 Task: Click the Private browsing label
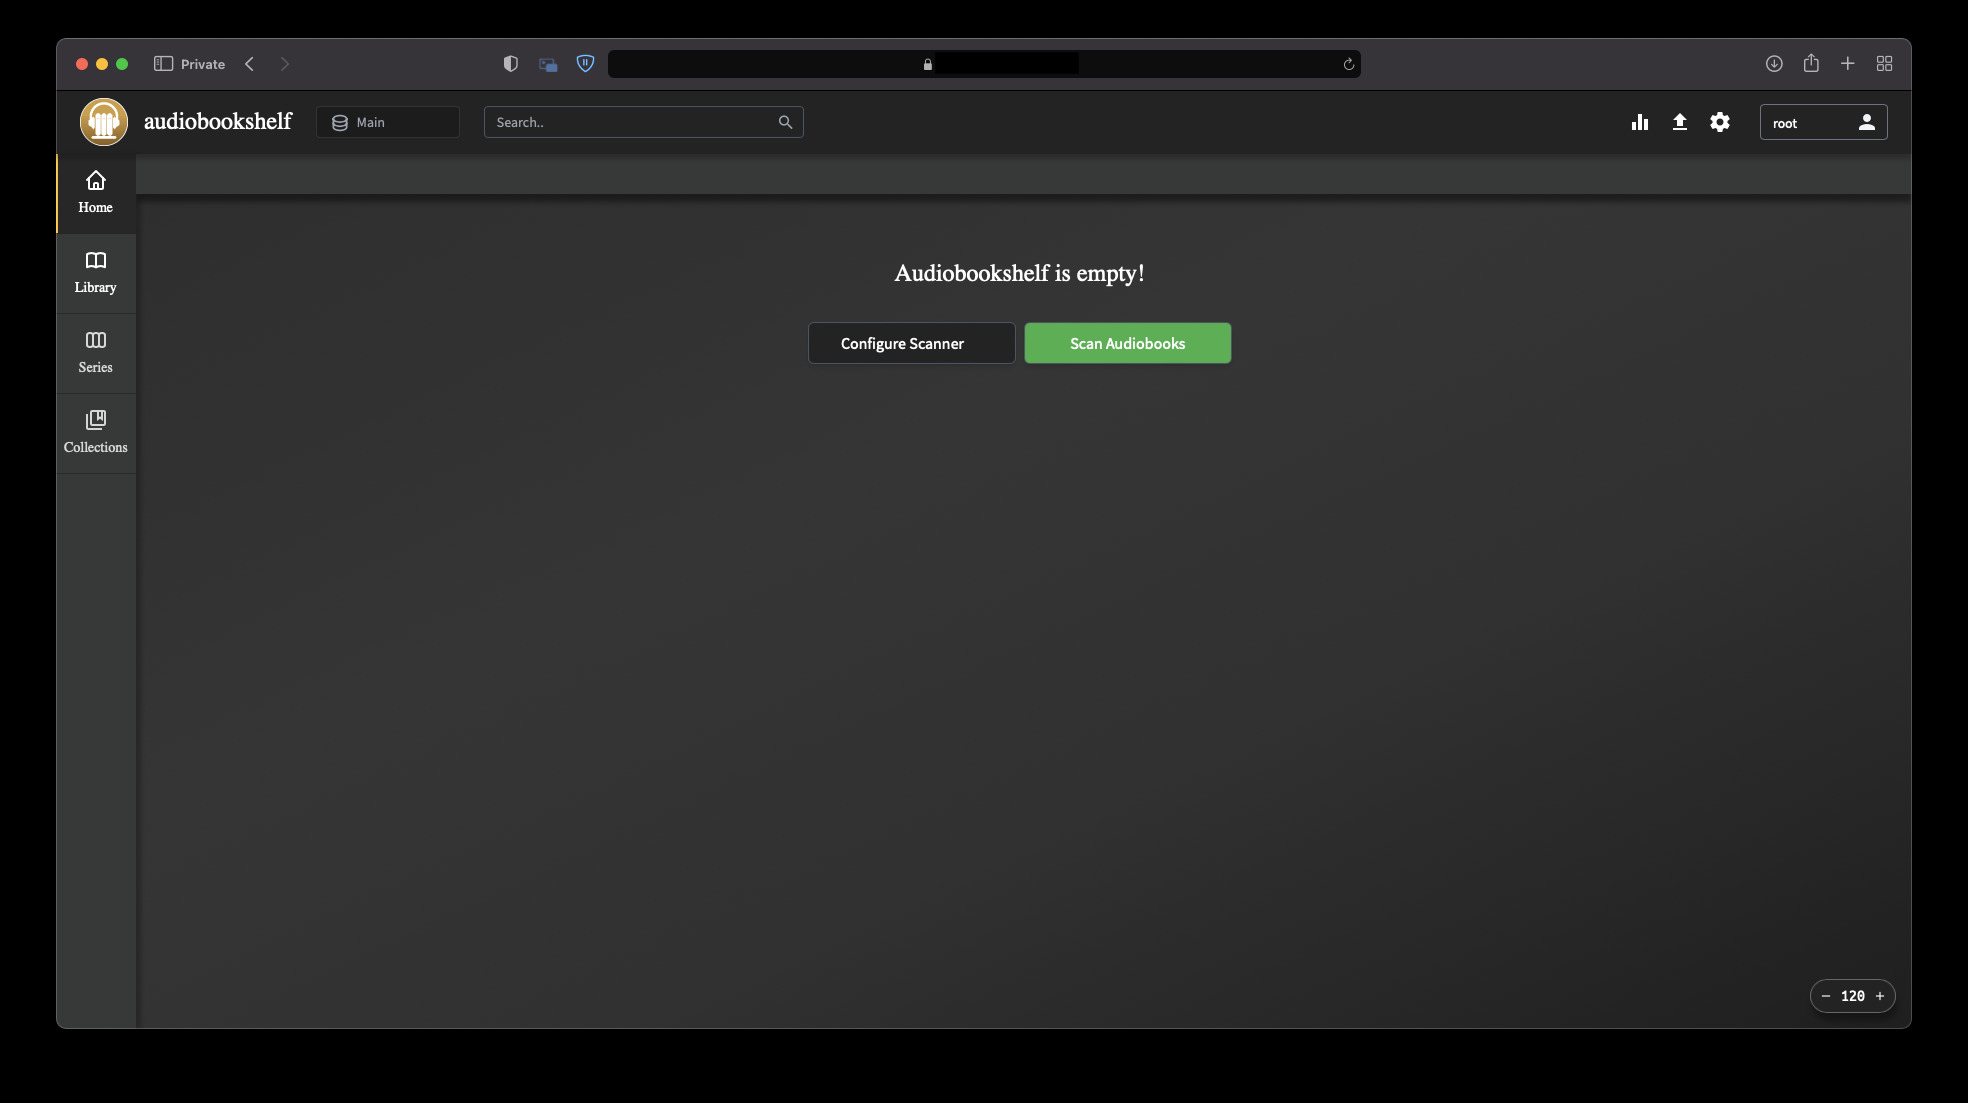(203, 64)
